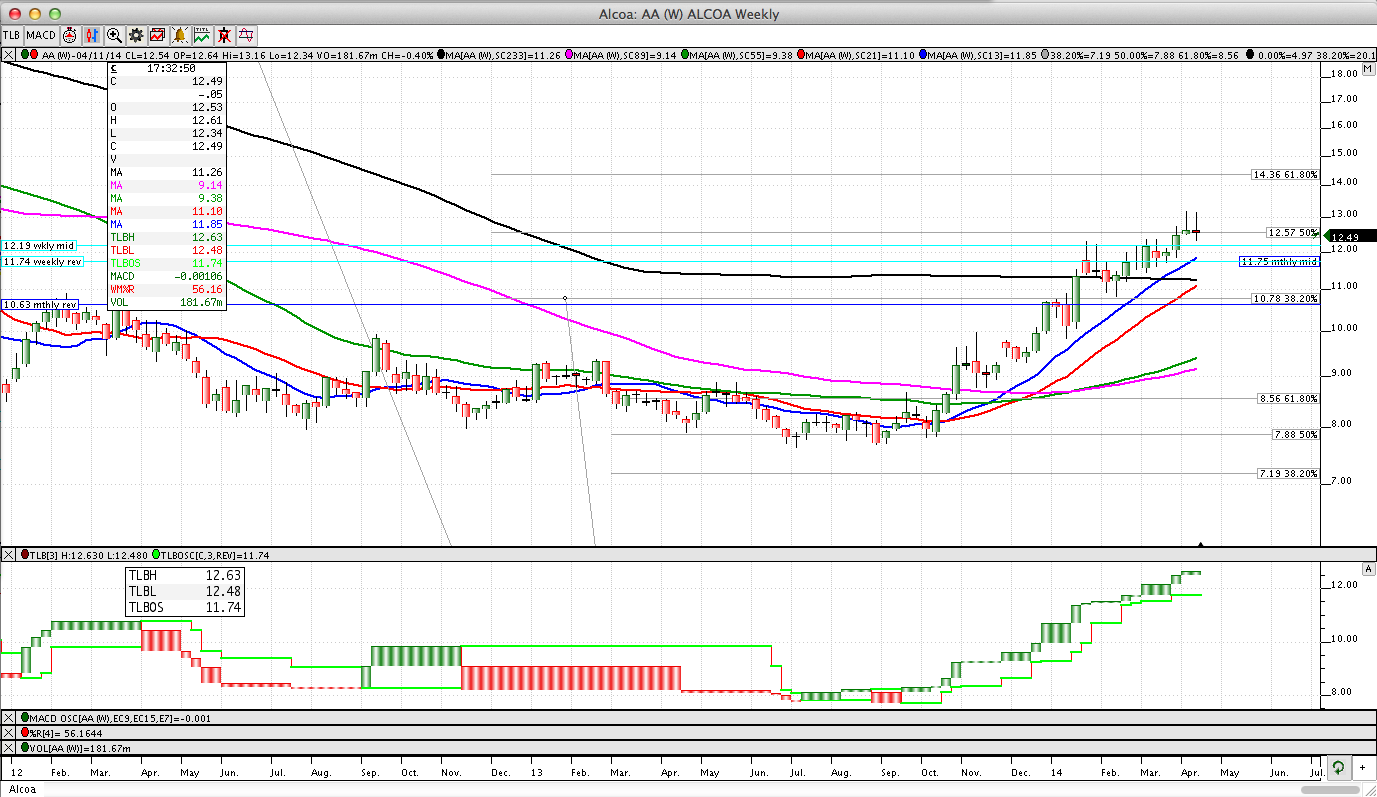This screenshot has height=797, width=1377.
Task: Click the TITL green chart icon
Action: tap(202, 35)
